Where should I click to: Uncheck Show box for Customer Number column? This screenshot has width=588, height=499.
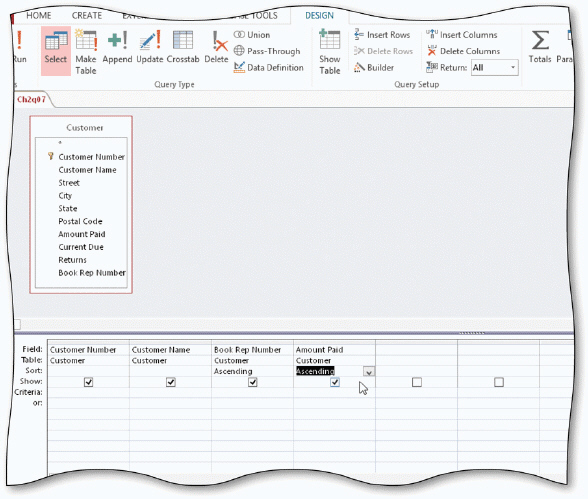coord(88,382)
